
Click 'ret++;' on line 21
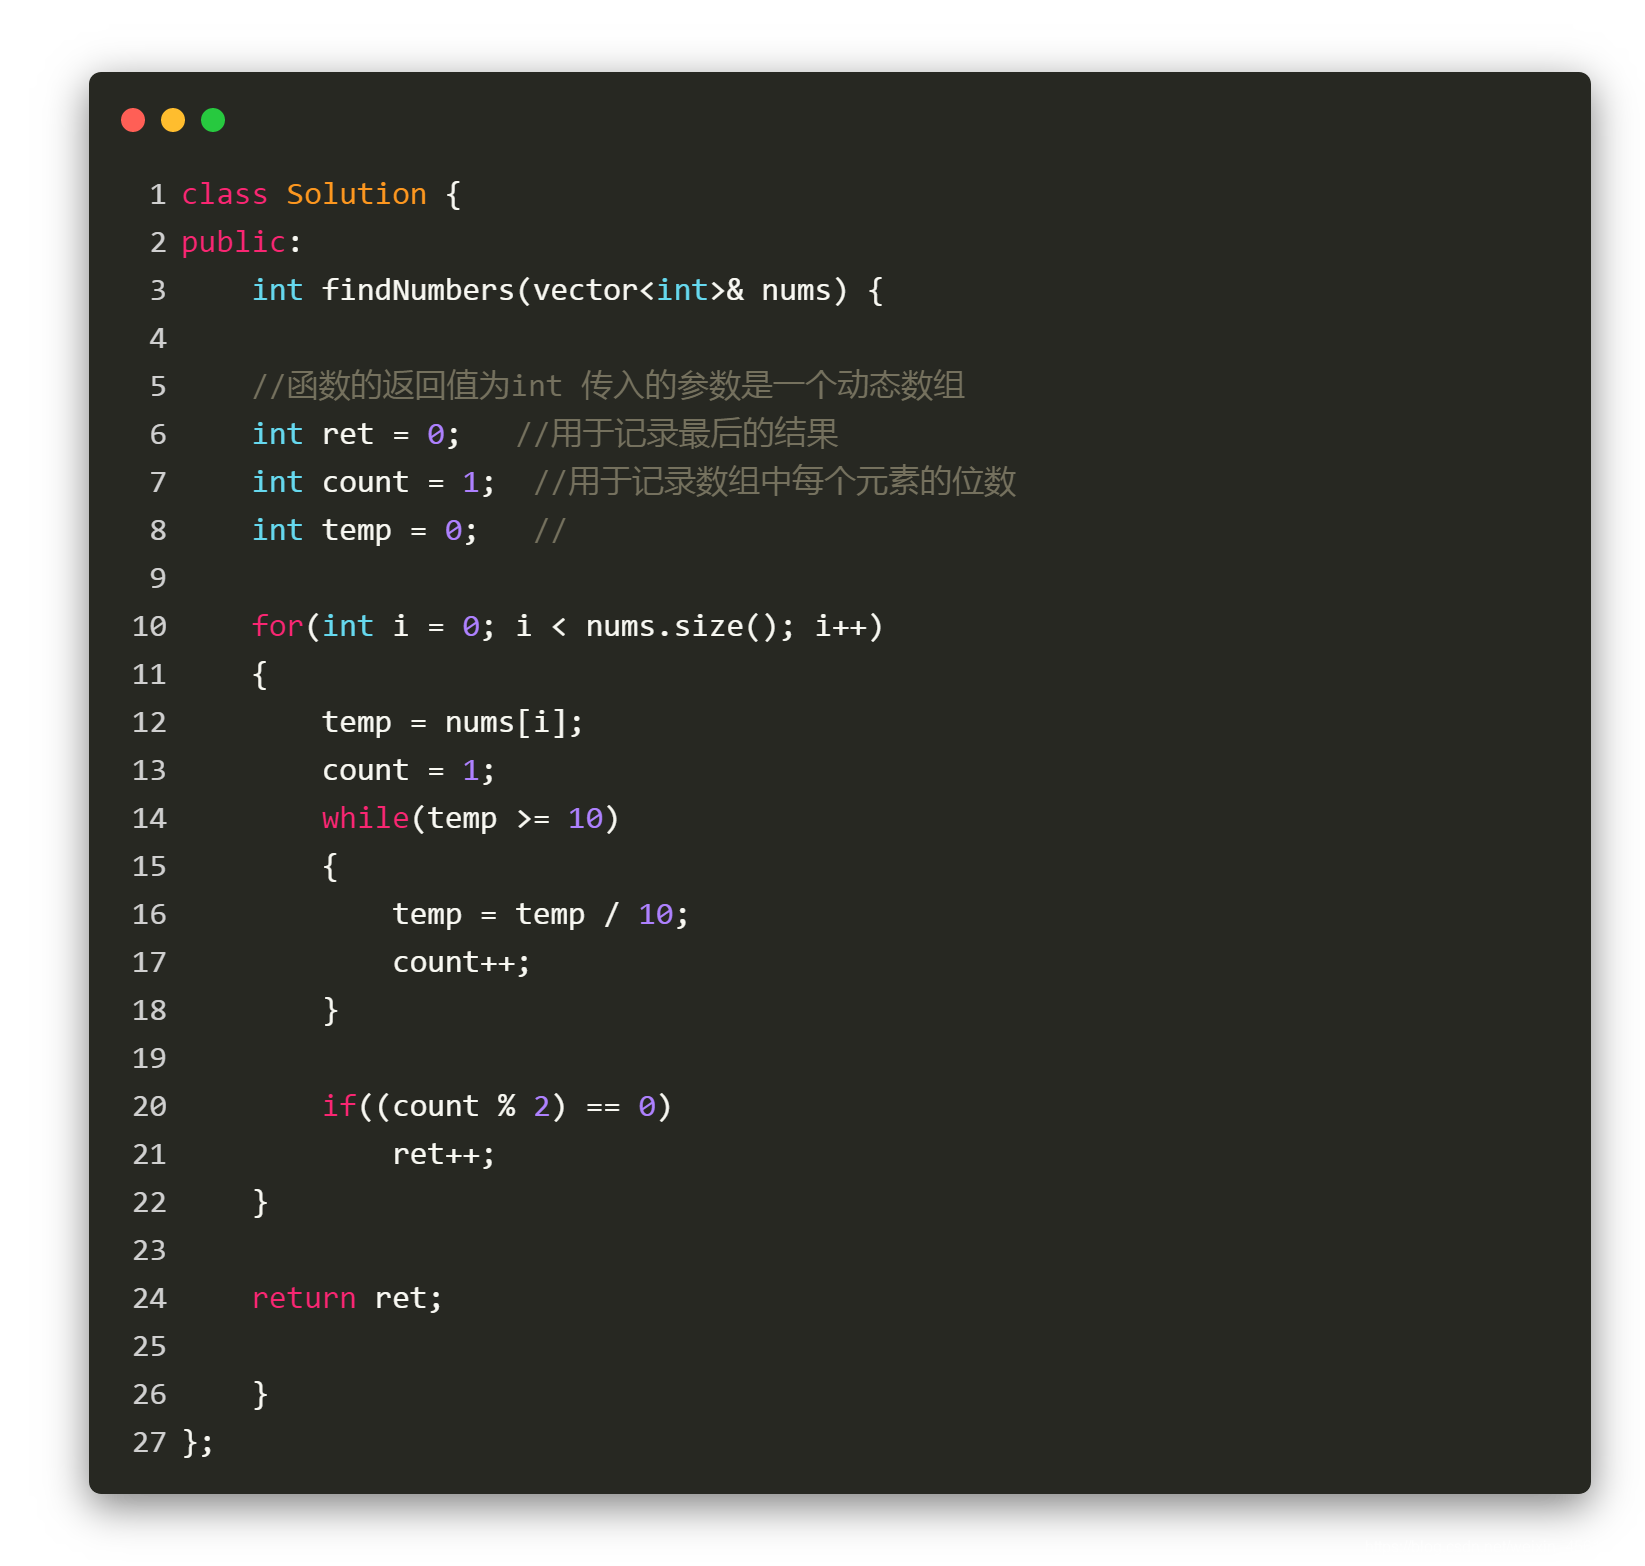click(444, 1154)
